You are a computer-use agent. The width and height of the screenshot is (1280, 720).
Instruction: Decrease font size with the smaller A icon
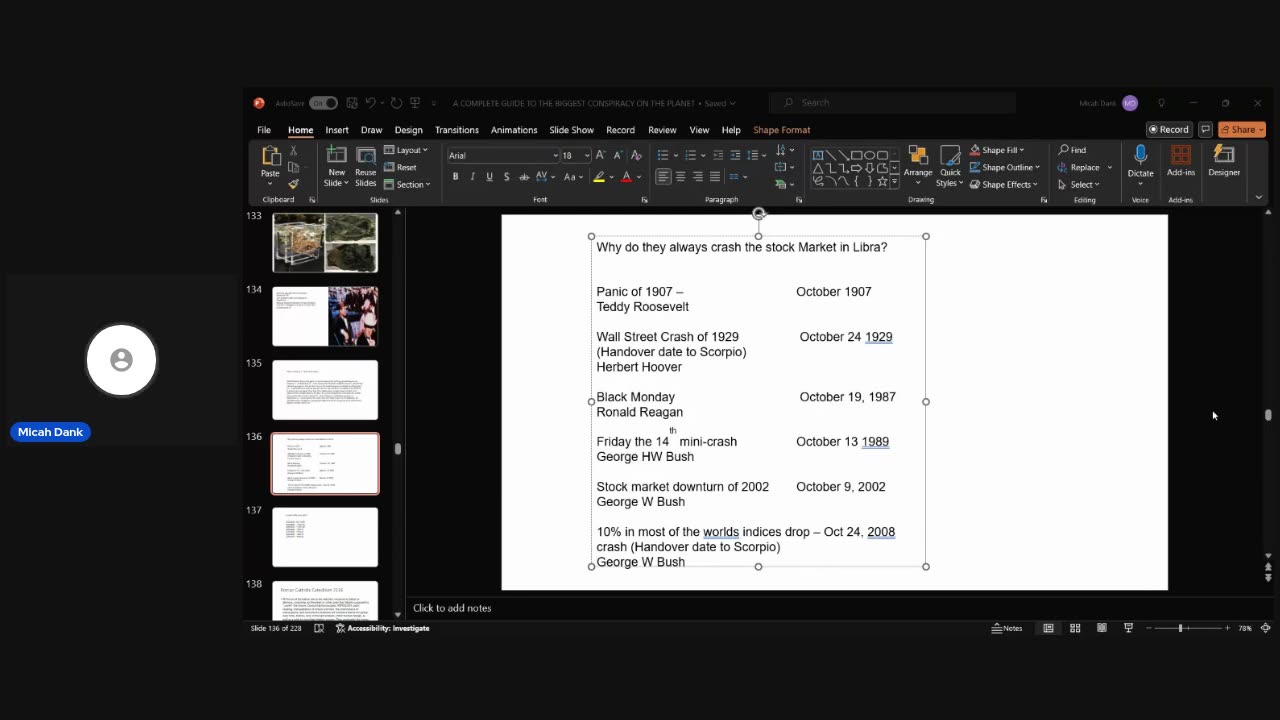coord(616,155)
